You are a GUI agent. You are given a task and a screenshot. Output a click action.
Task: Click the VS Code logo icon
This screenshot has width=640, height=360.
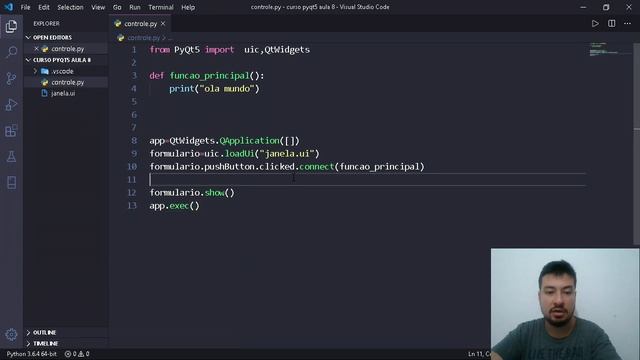9,7
